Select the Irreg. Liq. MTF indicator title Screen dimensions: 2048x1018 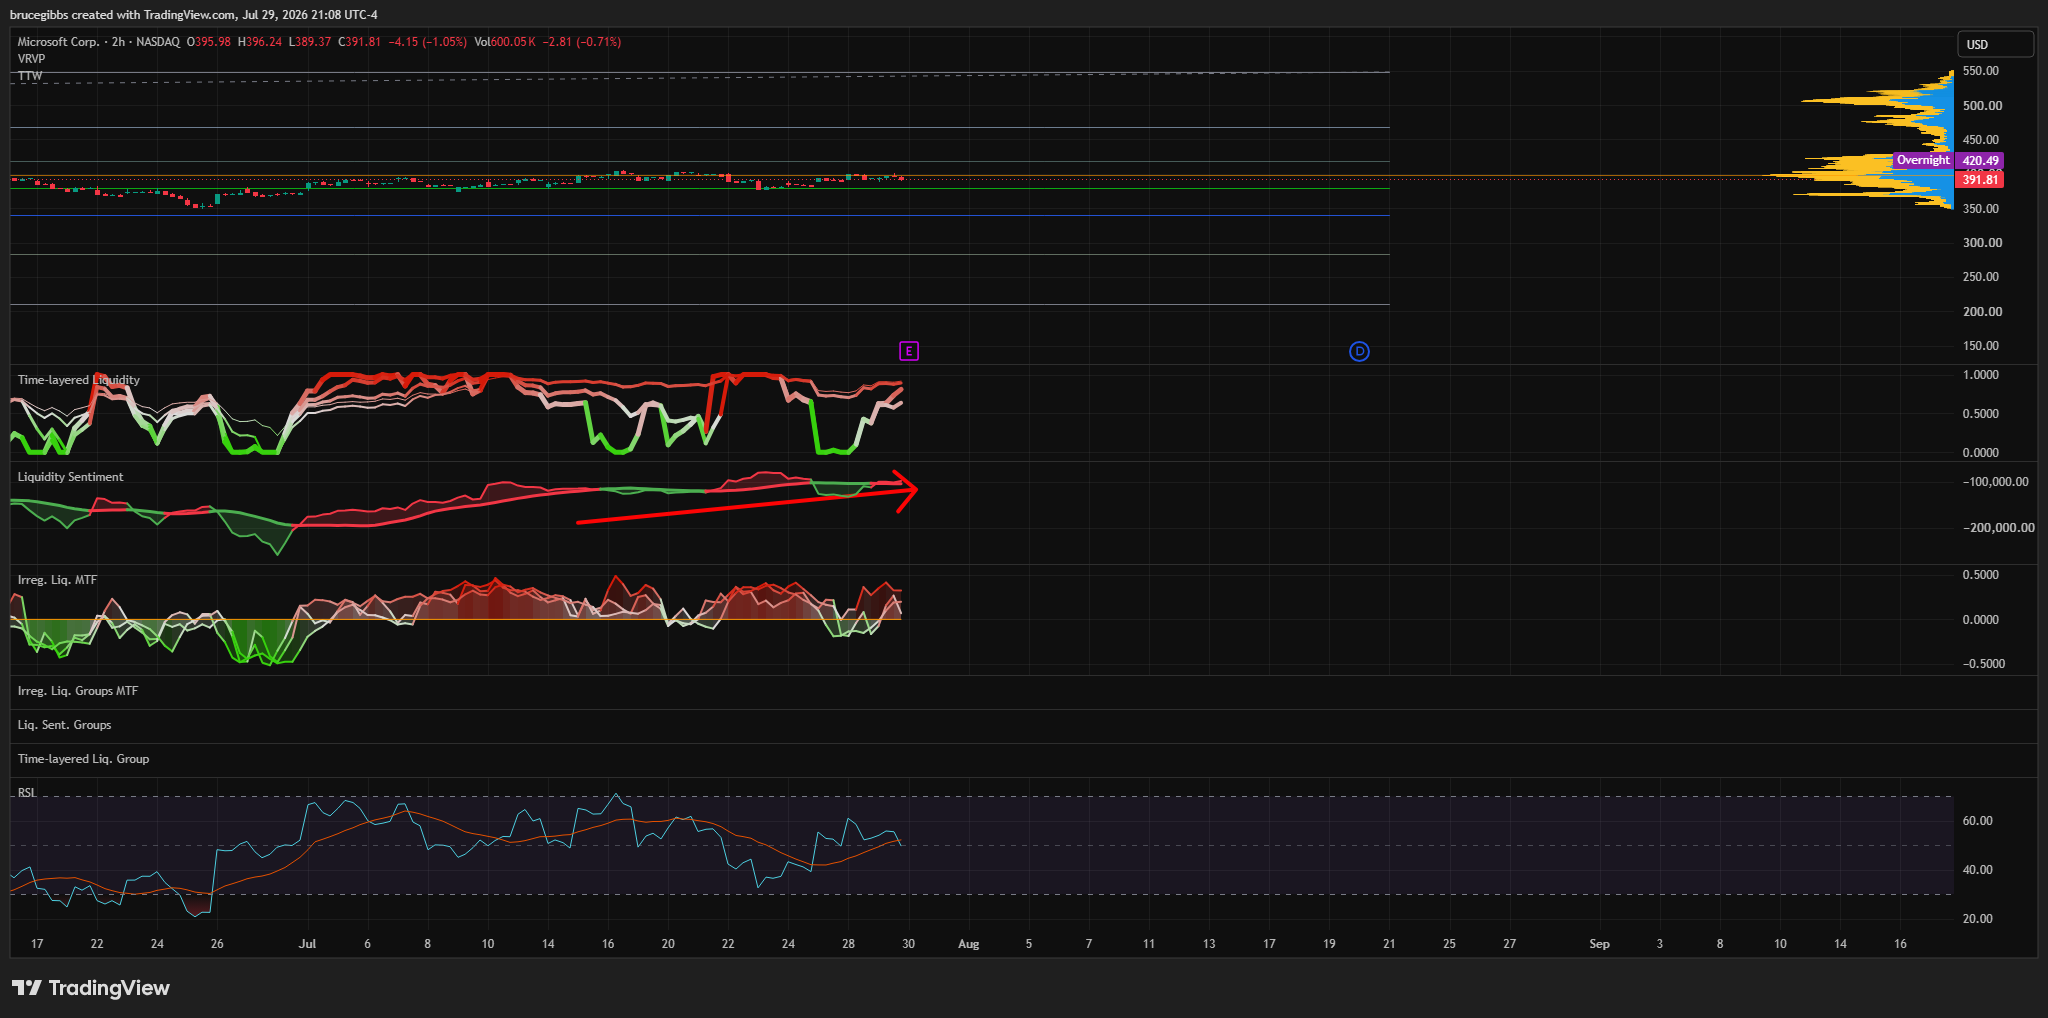(x=57, y=580)
